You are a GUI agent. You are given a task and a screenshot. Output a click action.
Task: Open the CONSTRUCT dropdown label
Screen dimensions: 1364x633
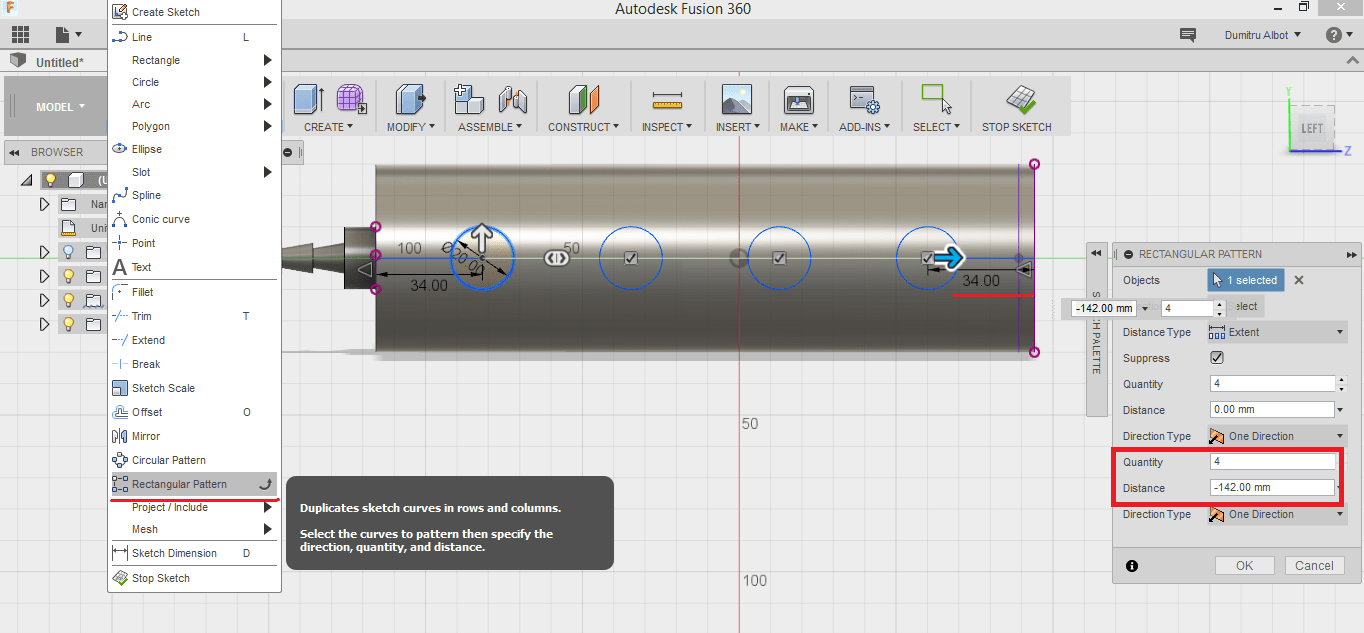(x=583, y=127)
